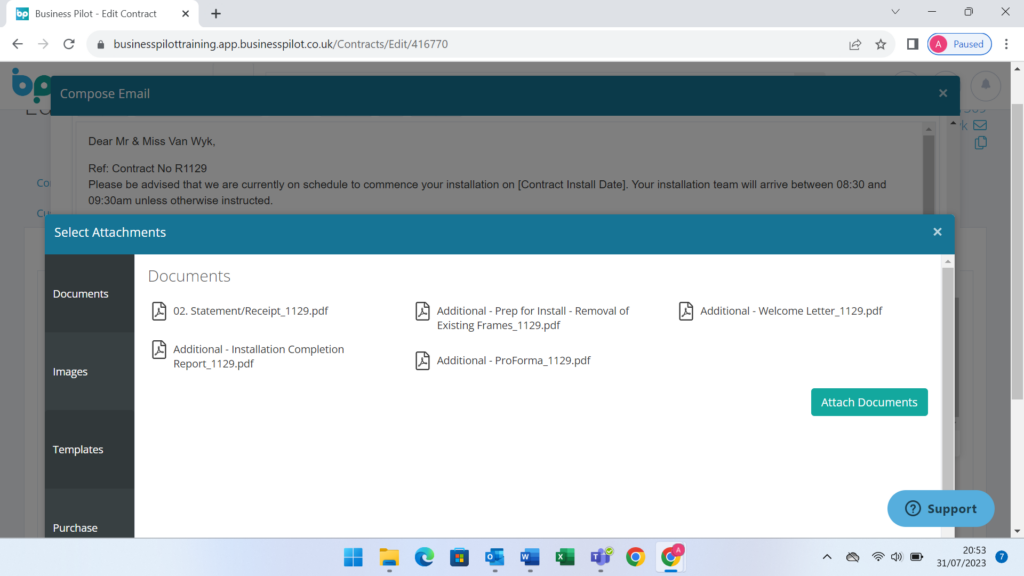Image resolution: width=1024 pixels, height=576 pixels.
Task: Close the Business Pilot browser tab
Action: (x=185, y=14)
